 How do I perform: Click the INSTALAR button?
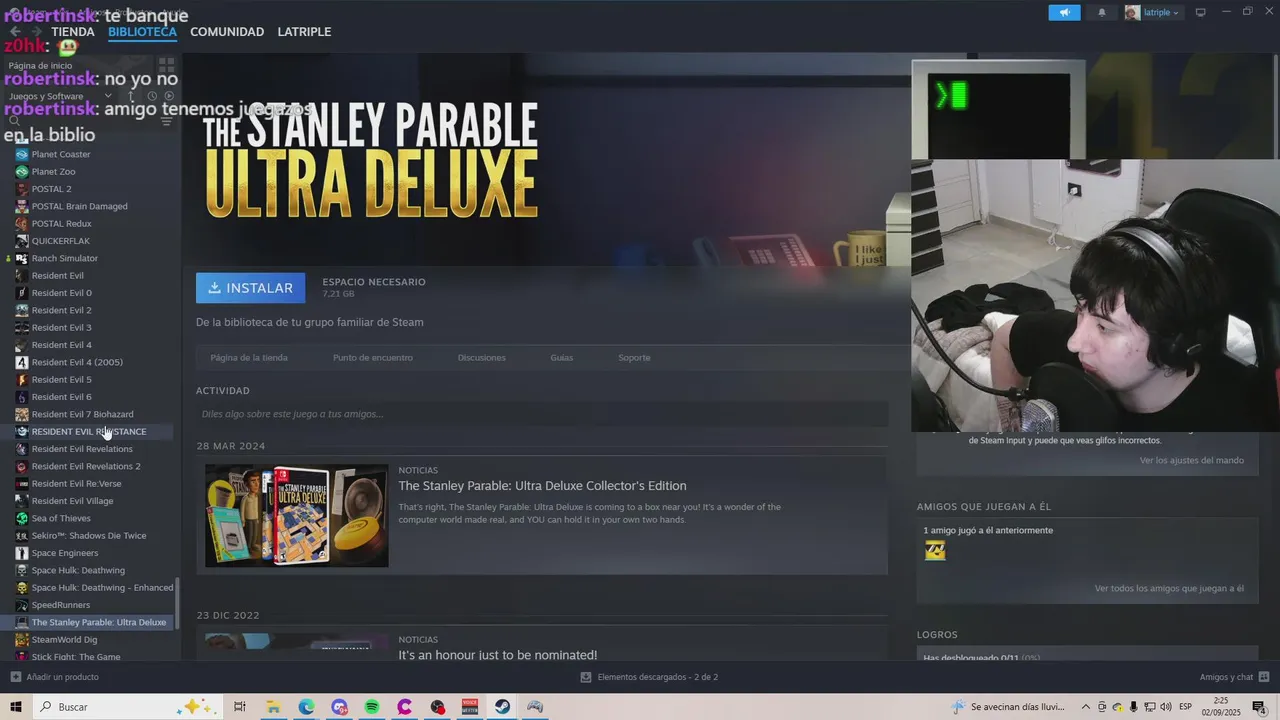[x=251, y=288]
